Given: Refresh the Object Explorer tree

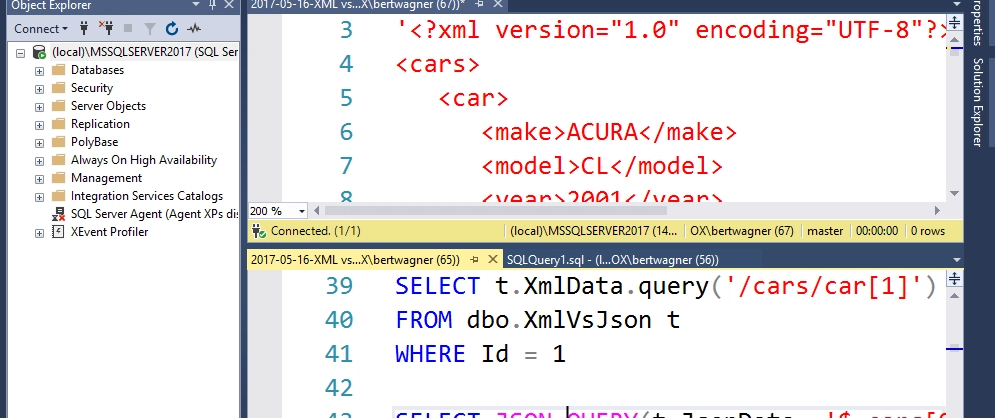Looking at the screenshot, I should tap(171, 29).
